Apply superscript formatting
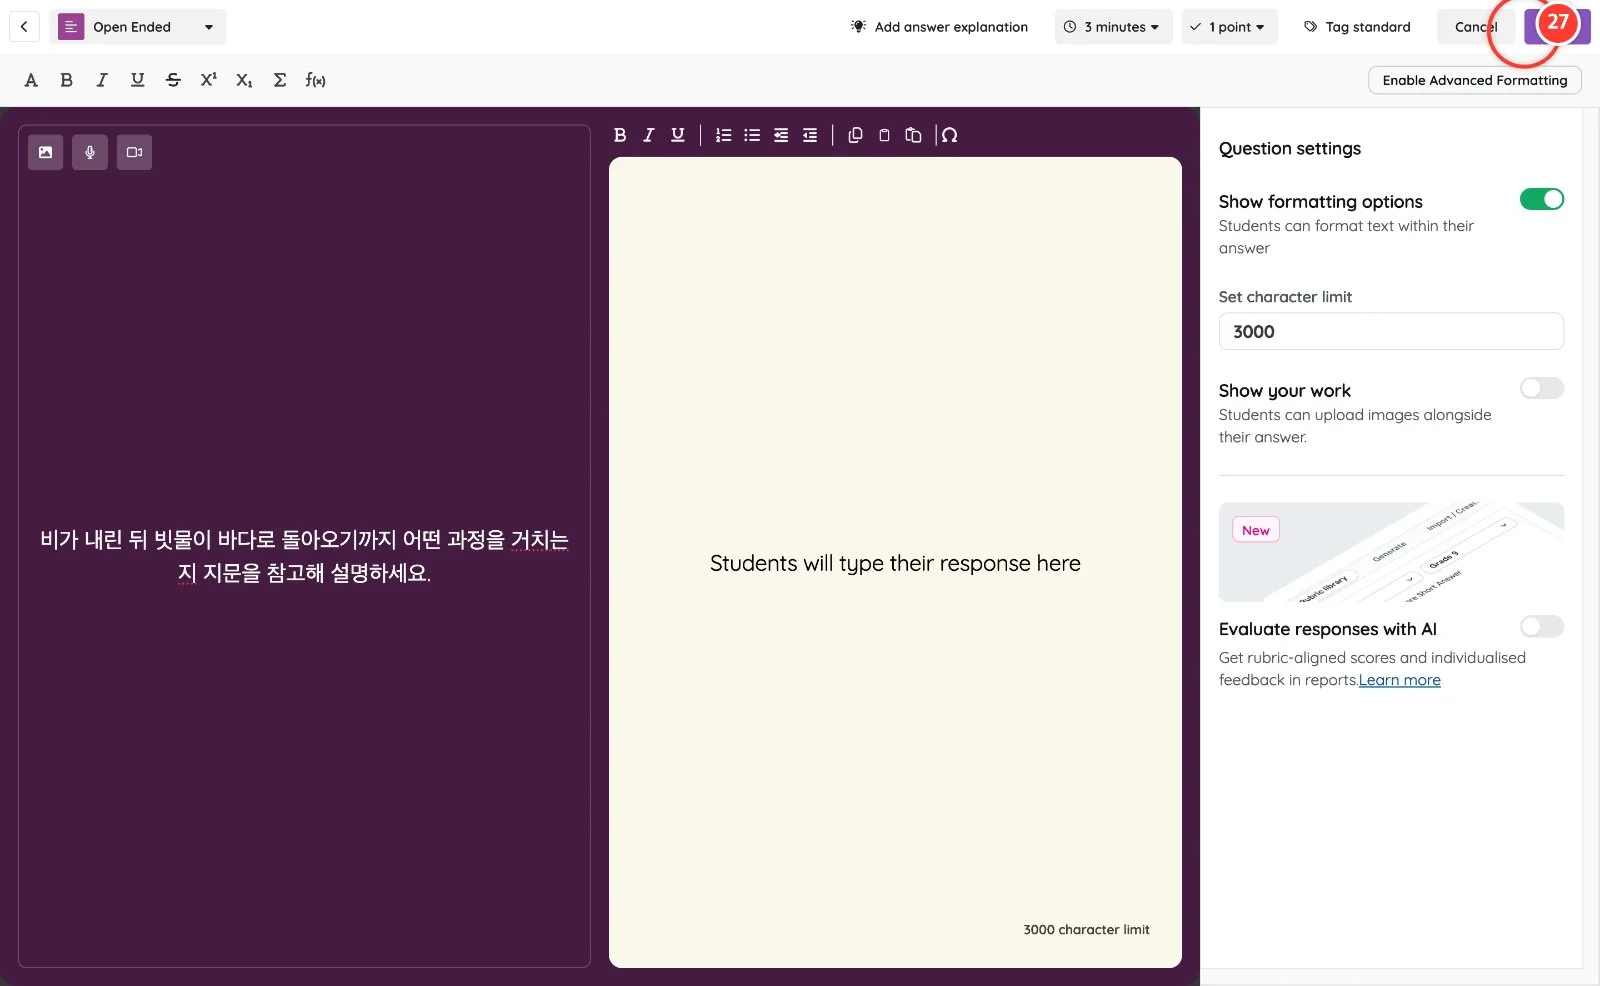 pos(208,80)
